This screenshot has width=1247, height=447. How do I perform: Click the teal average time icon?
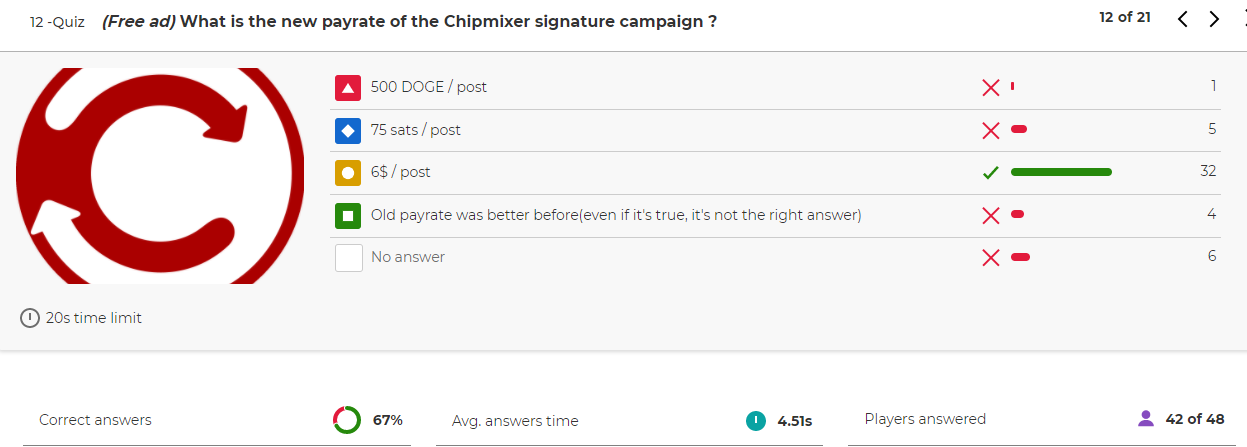tap(756, 420)
